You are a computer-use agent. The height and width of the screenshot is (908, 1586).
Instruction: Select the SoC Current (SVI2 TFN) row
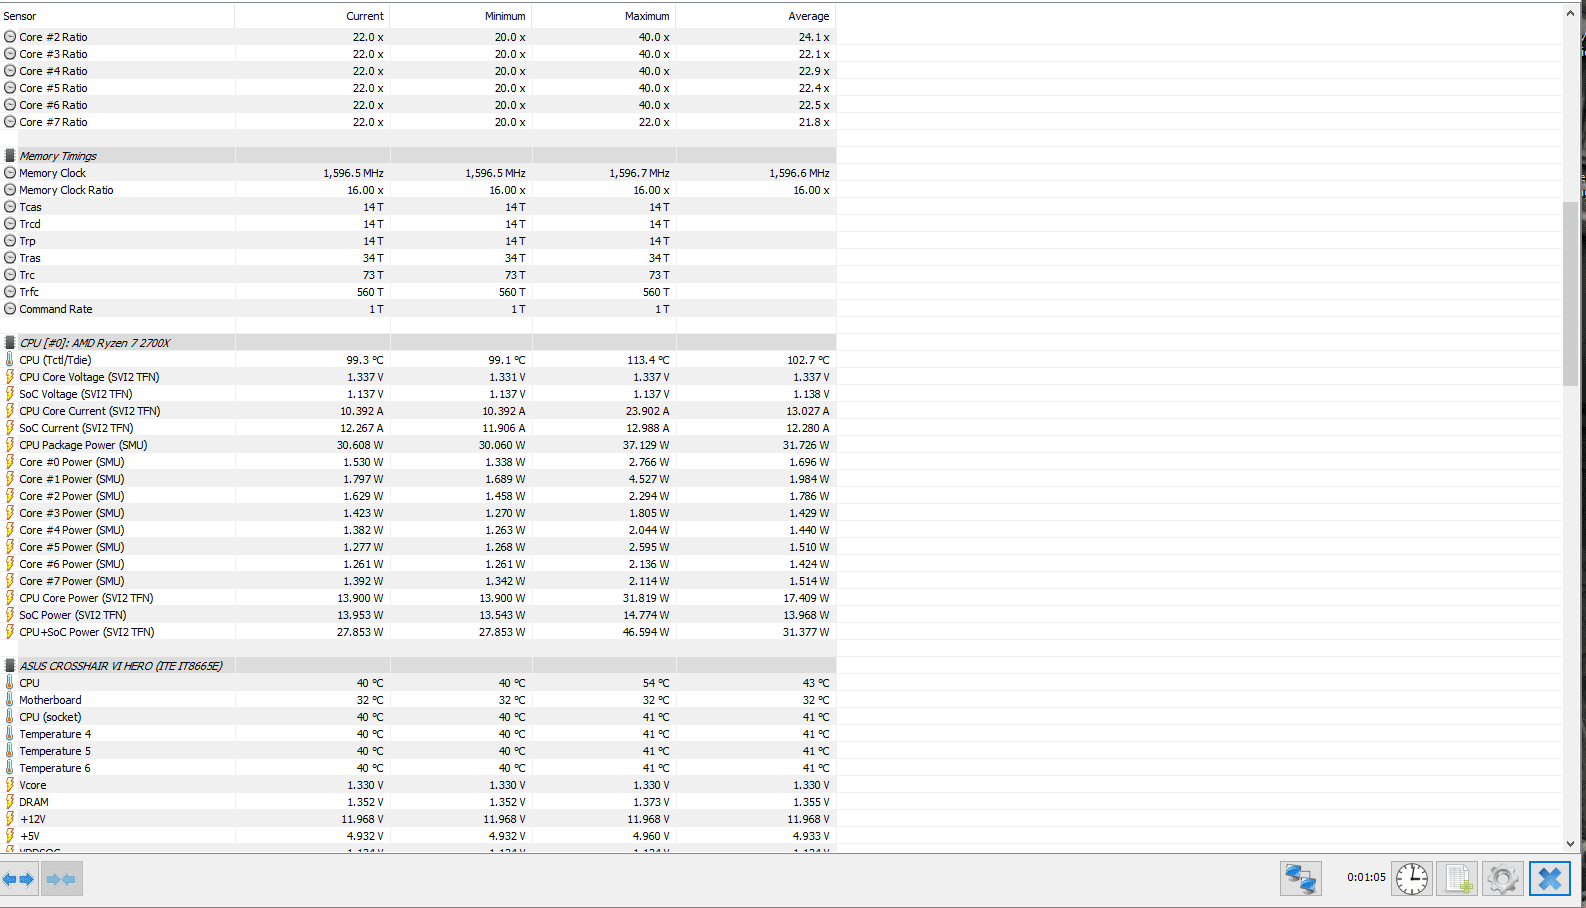pos(418,428)
